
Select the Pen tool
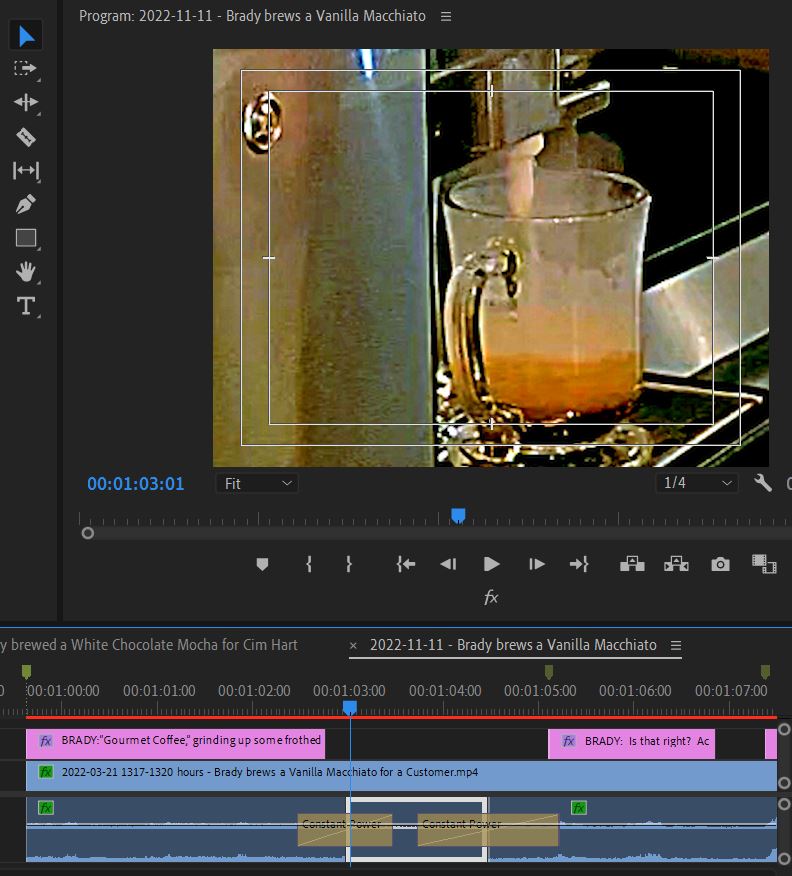pos(26,204)
